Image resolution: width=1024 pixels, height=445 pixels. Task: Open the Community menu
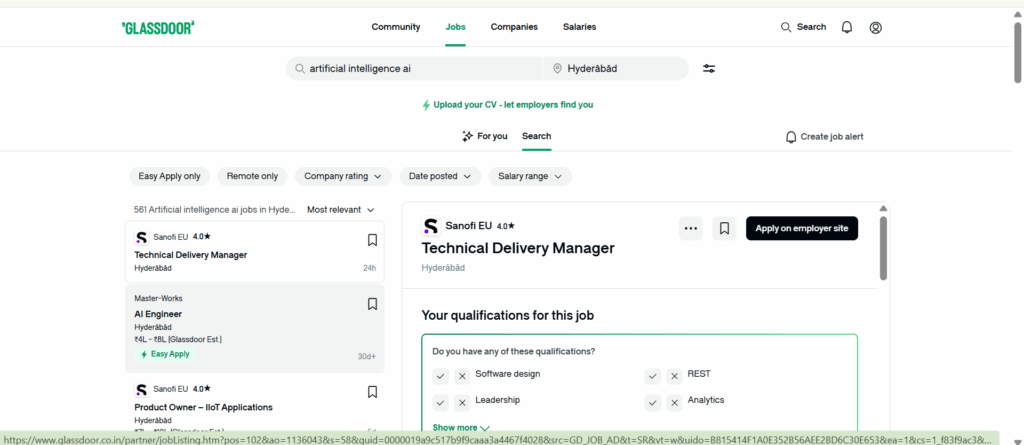[396, 27]
